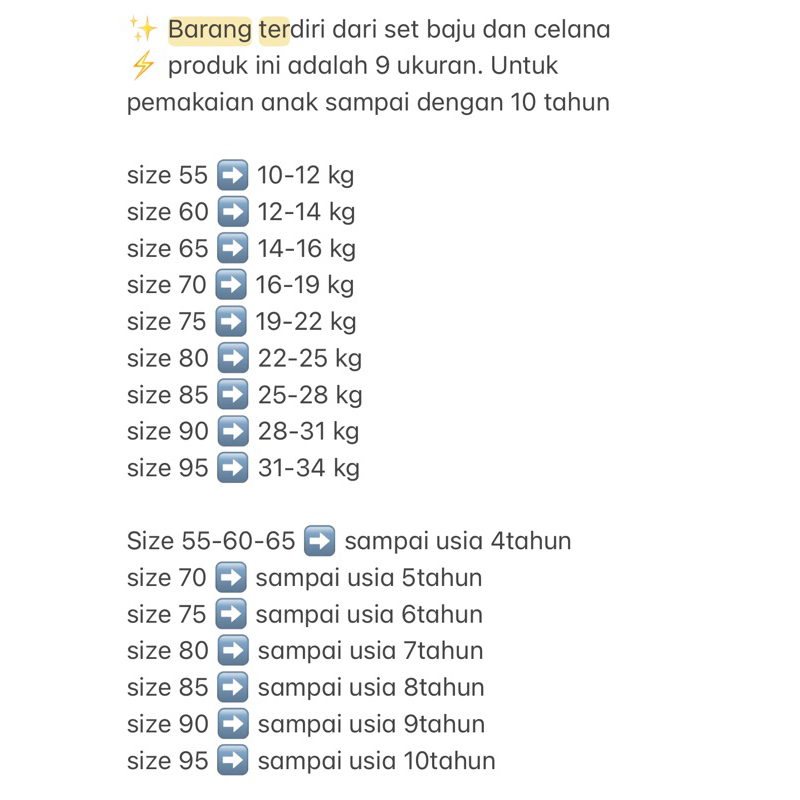The height and width of the screenshot is (800, 800).
Task: Click arrow emoji before sampai usia 10tahun
Action: 233,760
